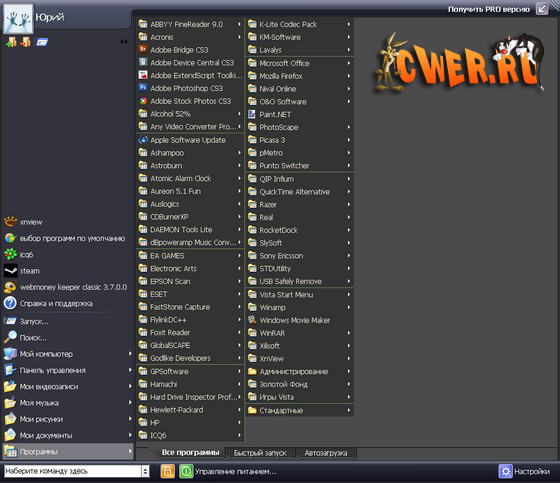Open xnview pinned shortcut icon

click(x=10, y=222)
